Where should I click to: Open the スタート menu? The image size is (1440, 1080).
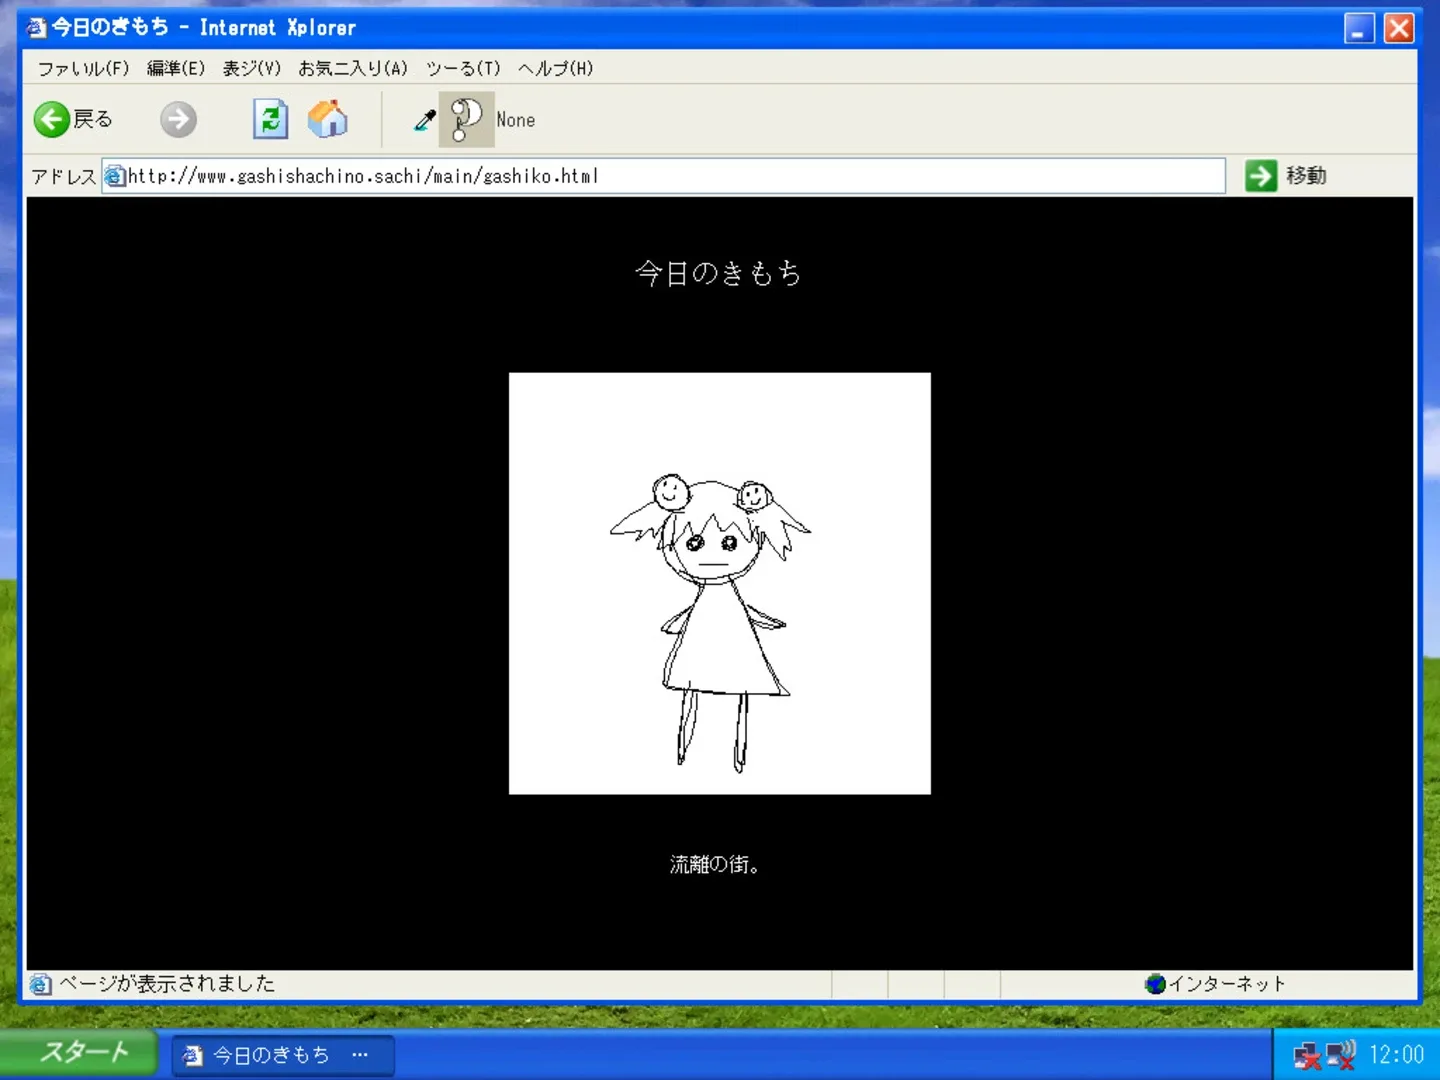[x=80, y=1052]
